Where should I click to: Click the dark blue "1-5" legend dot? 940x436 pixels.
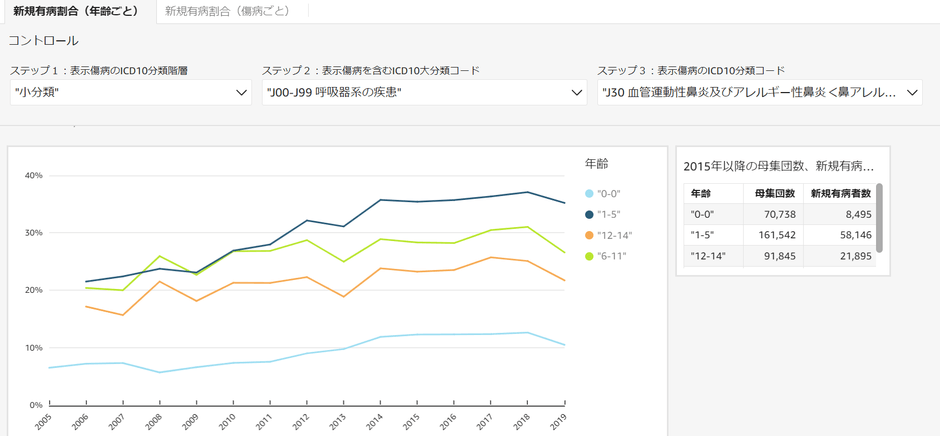(590, 215)
